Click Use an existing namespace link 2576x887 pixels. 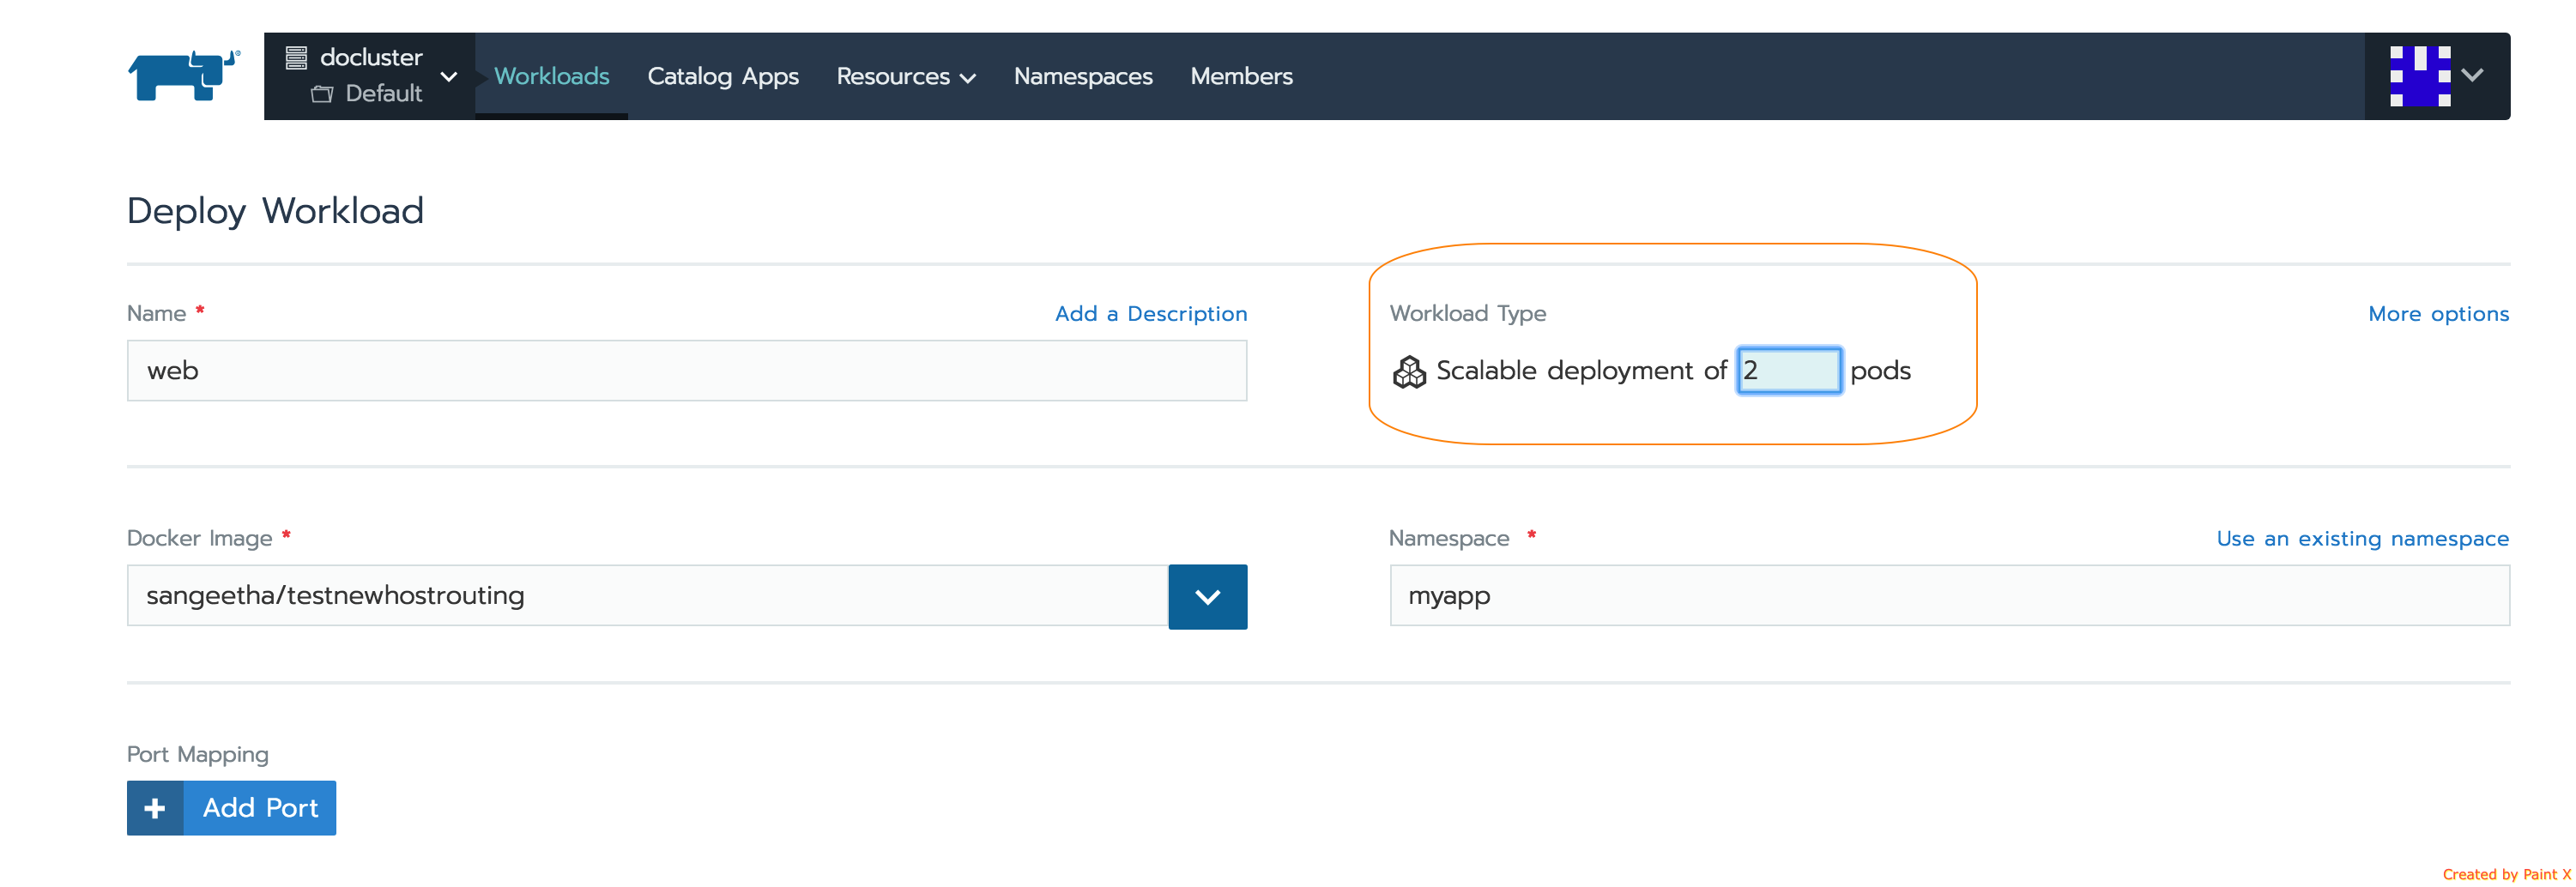tap(2362, 539)
